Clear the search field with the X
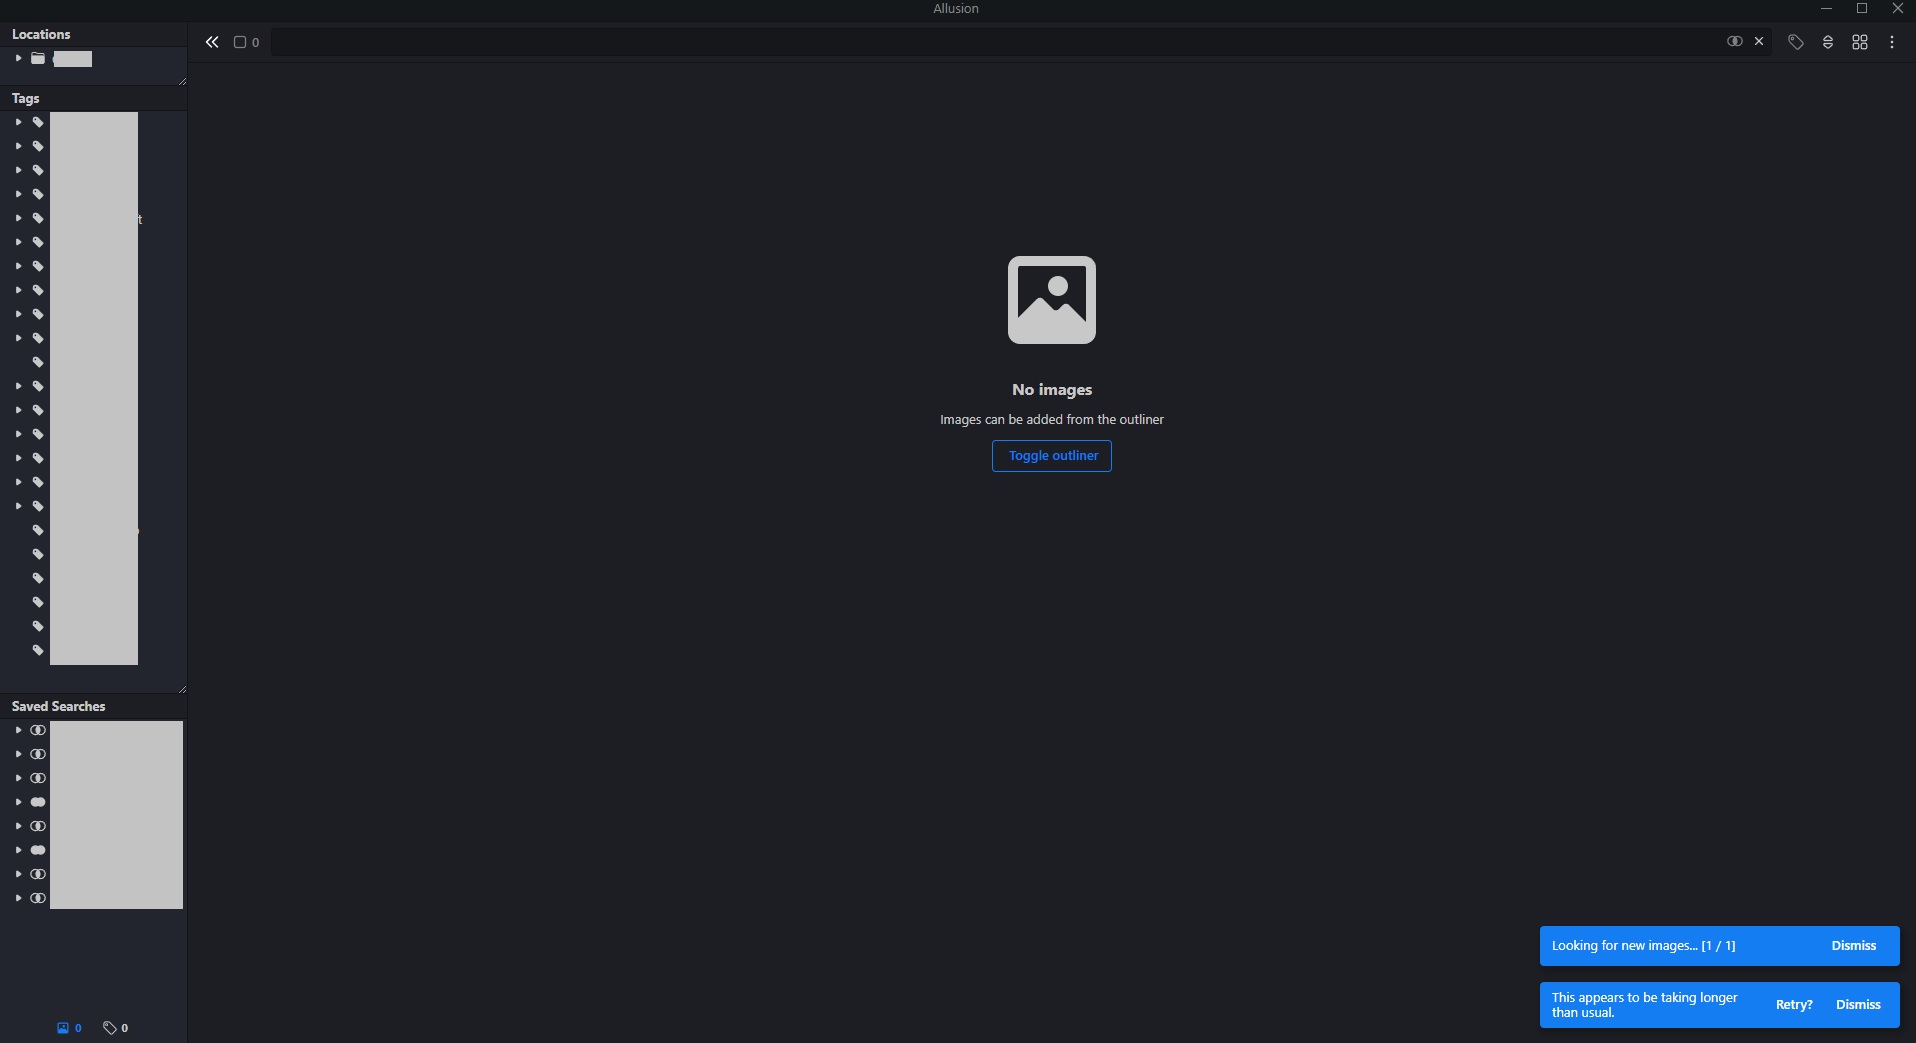The image size is (1916, 1043). (1760, 41)
